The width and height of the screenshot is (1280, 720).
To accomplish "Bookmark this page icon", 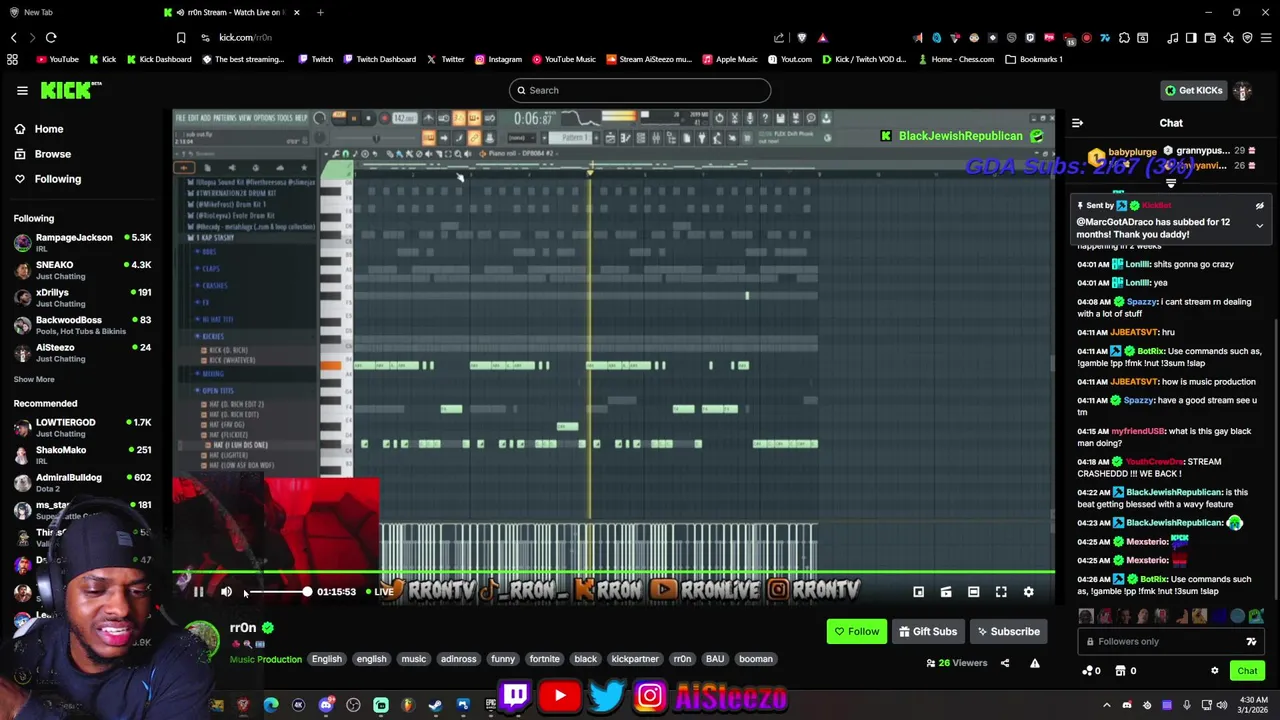I will coord(181,38).
